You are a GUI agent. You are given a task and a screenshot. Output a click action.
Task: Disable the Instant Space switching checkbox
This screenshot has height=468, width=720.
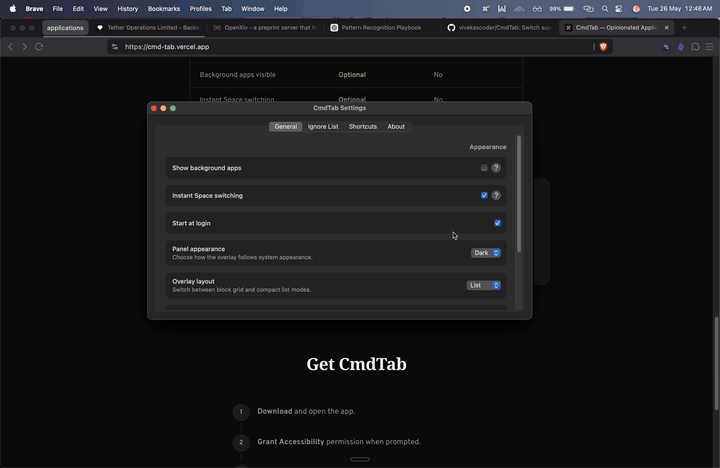click(x=484, y=195)
